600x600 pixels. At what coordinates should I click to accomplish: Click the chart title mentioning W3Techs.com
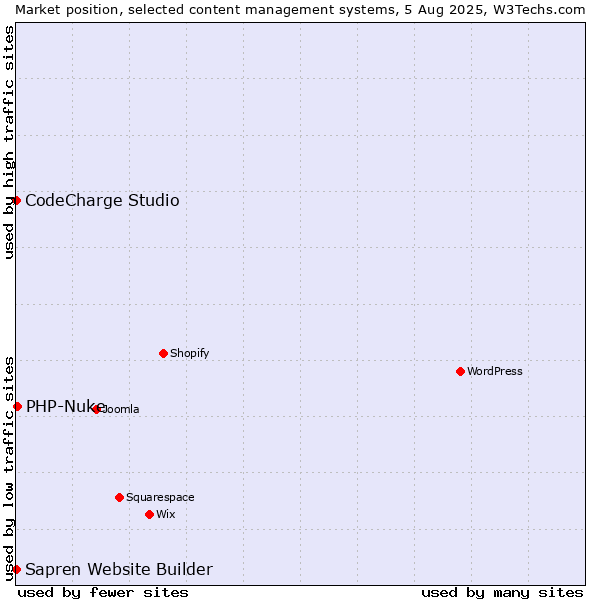300,10
